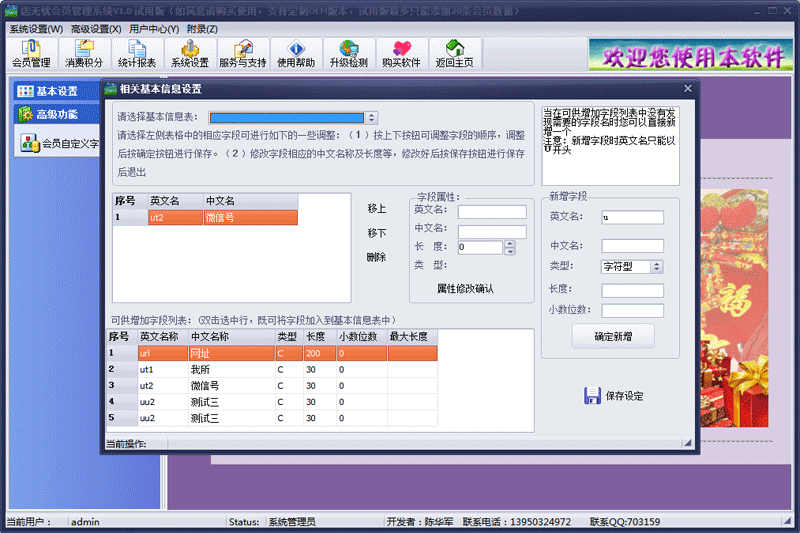Click the 删除 button
The width and height of the screenshot is (800, 533).
click(x=377, y=257)
